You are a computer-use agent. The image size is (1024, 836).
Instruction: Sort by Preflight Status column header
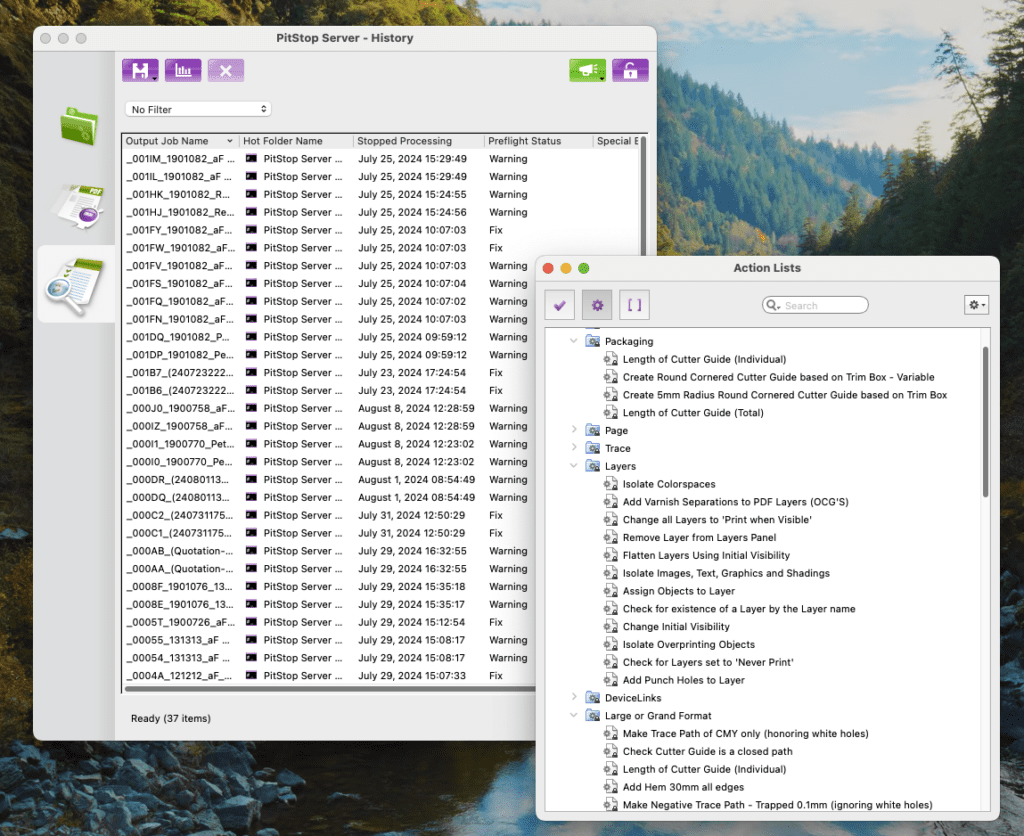(539, 141)
